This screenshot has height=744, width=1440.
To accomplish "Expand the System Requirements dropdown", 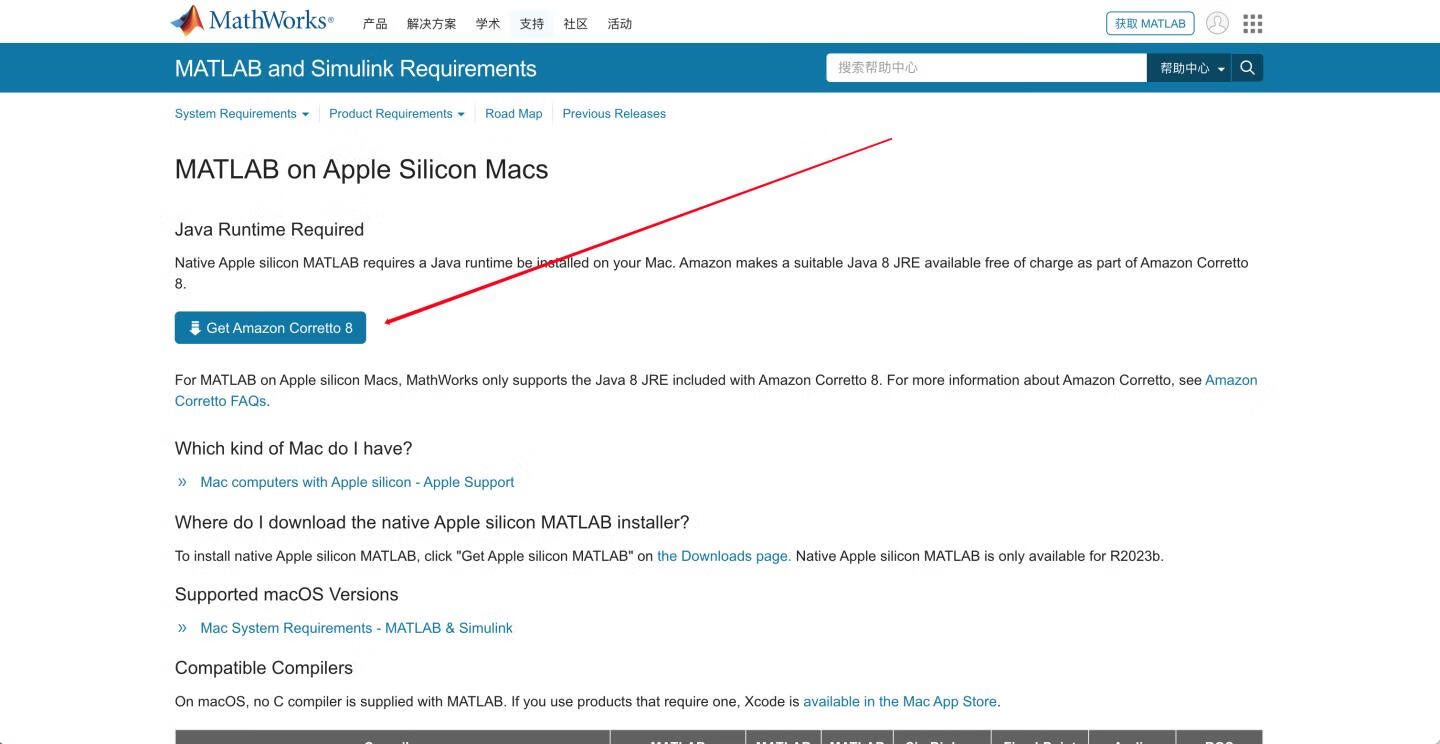I will pos(241,114).
